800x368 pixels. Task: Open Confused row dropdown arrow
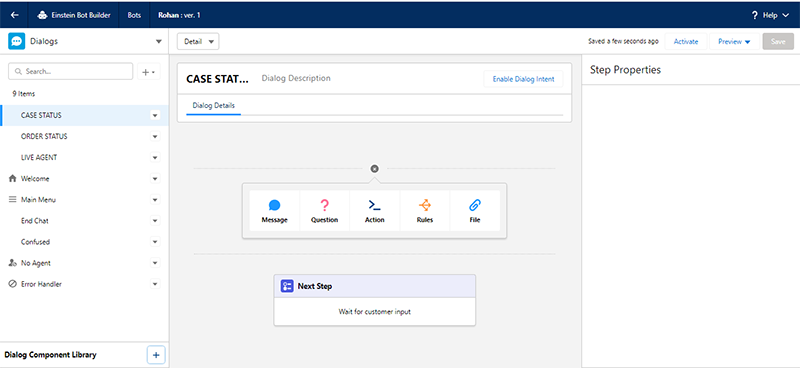(x=156, y=242)
